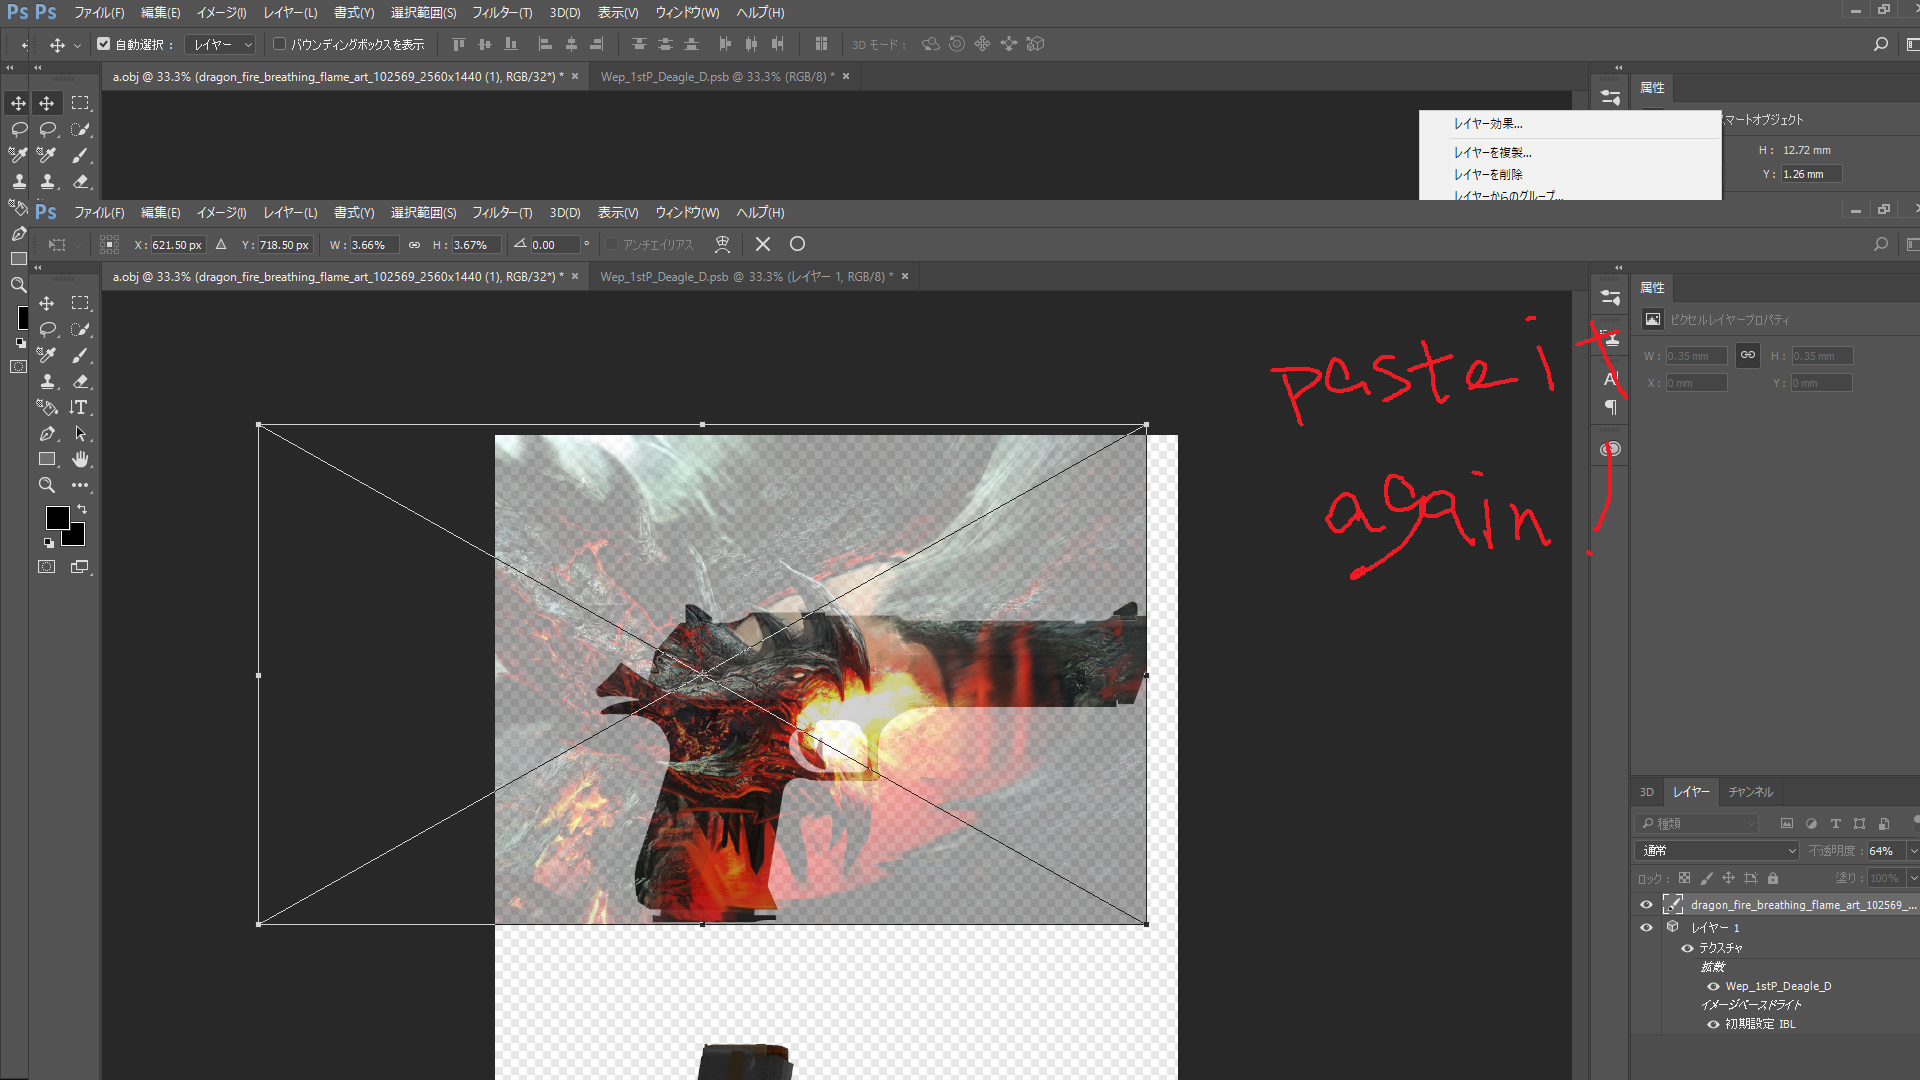Viewport: 1920px width, 1080px height.
Task: Select the vertical Type tool
Action: [x=79, y=407]
